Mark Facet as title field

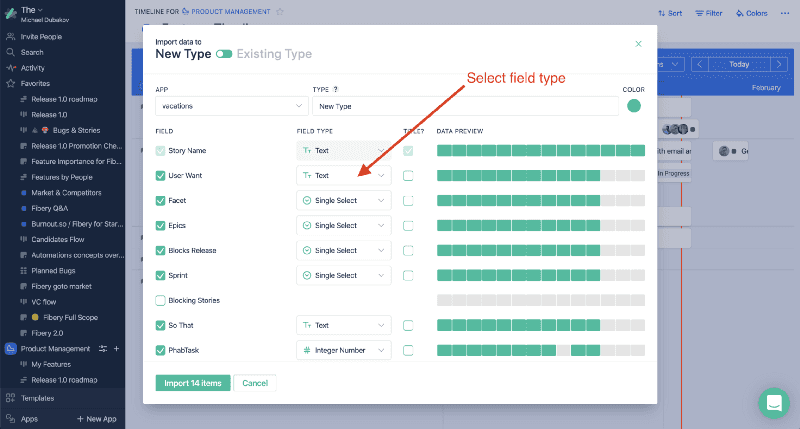click(x=408, y=200)
